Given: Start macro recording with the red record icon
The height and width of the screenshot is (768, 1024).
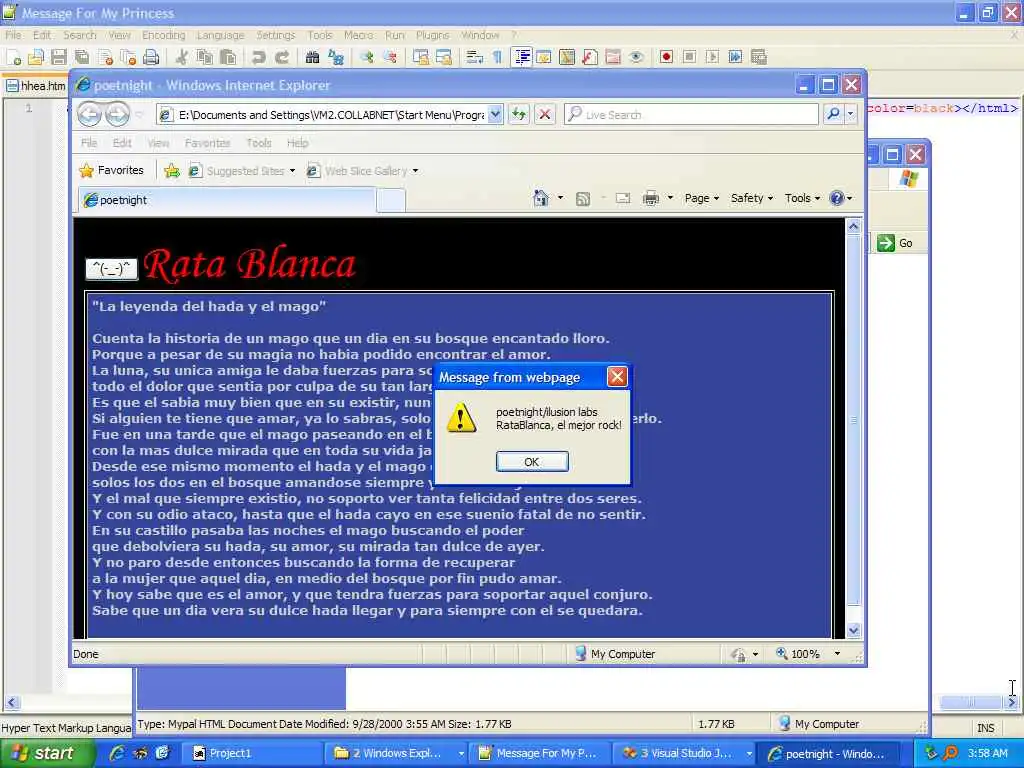Looking at the screenshot, I should [666, 57].
